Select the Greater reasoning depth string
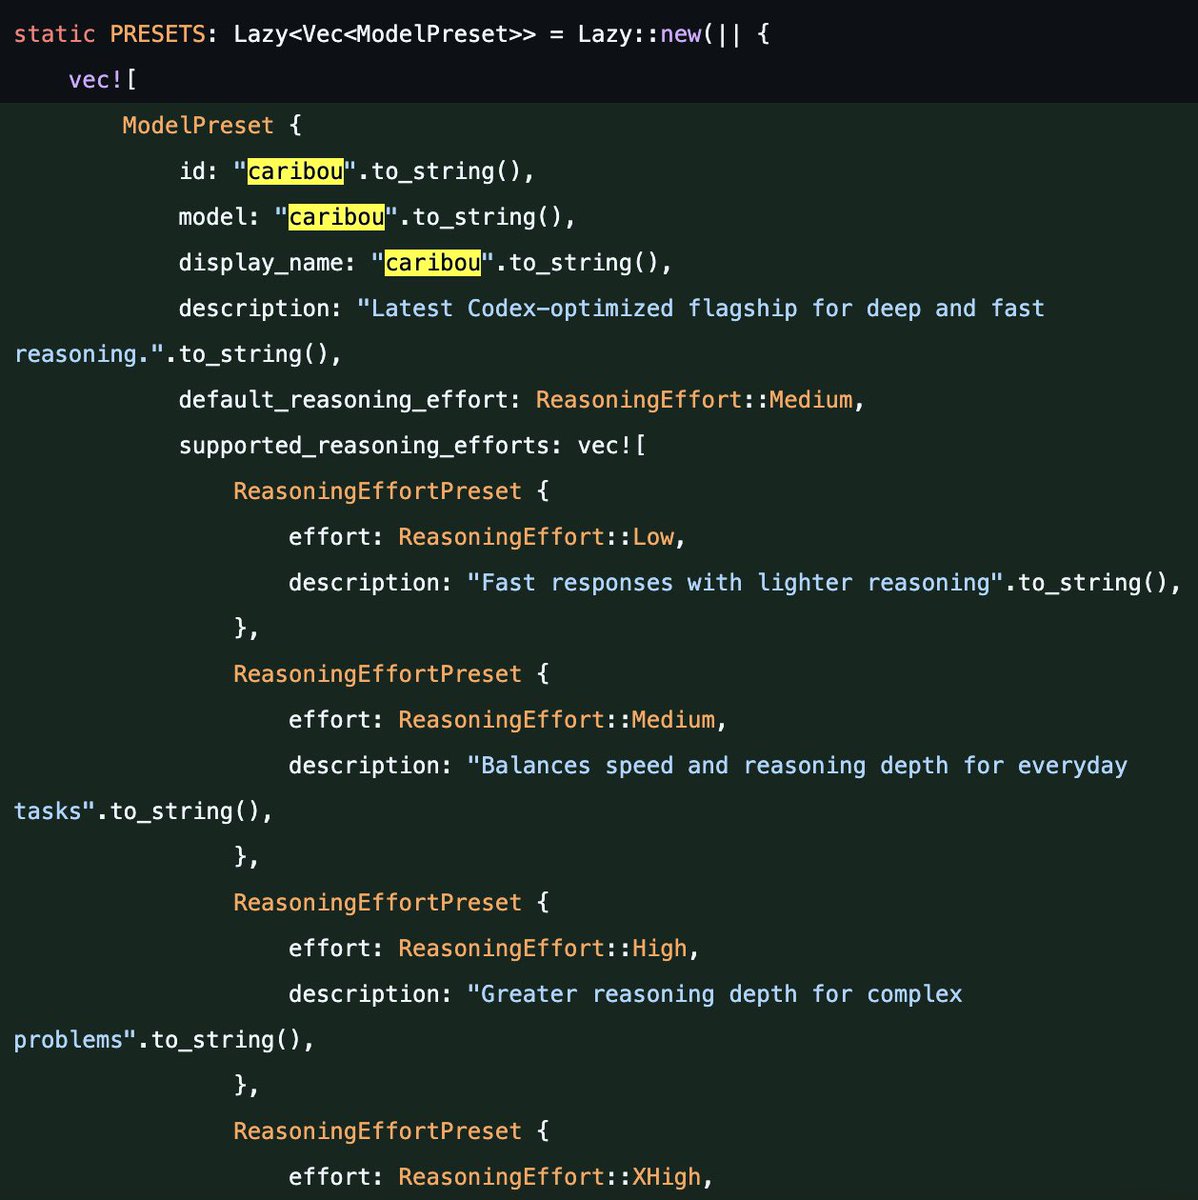Viewport: 1198px width, 1200px height. tap(715, 993)
